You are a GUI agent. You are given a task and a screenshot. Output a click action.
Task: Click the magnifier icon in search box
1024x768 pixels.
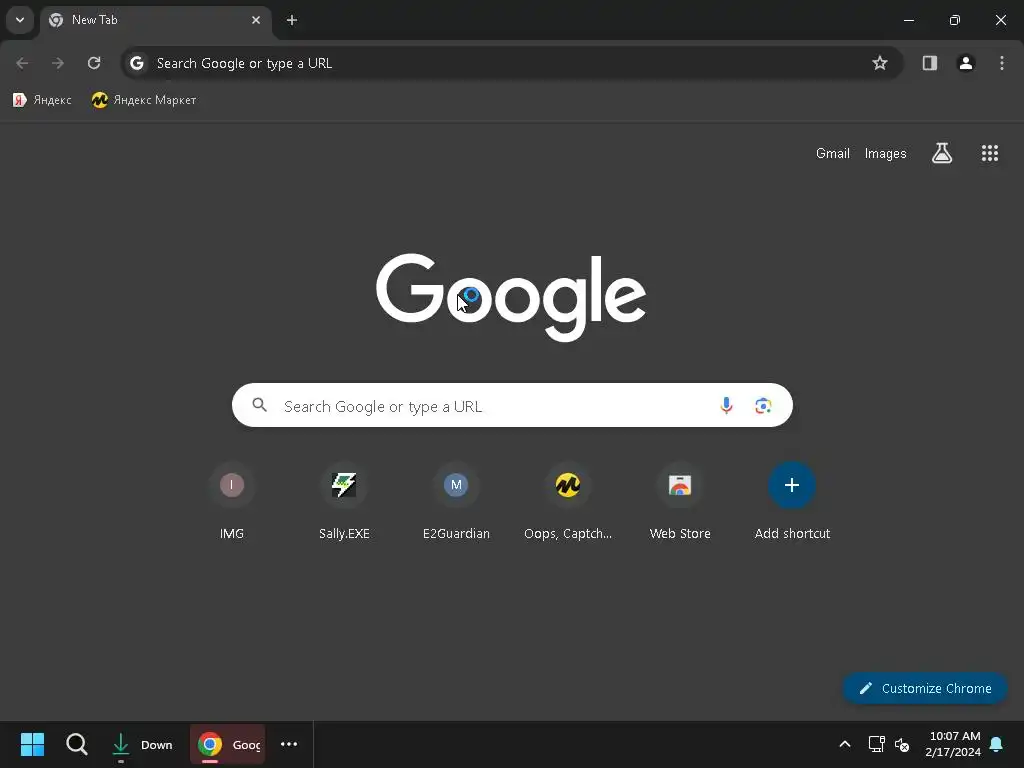[x=260, y=406]
